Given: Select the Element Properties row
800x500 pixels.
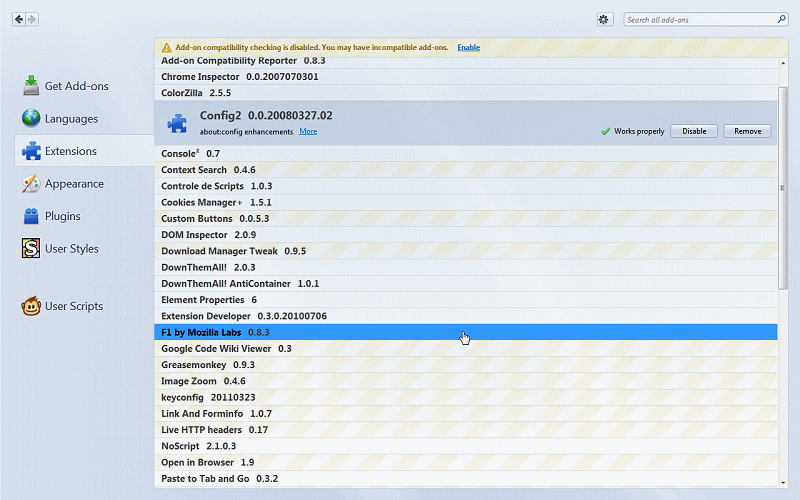Looking at the screenshot, I should coord(466,300).
